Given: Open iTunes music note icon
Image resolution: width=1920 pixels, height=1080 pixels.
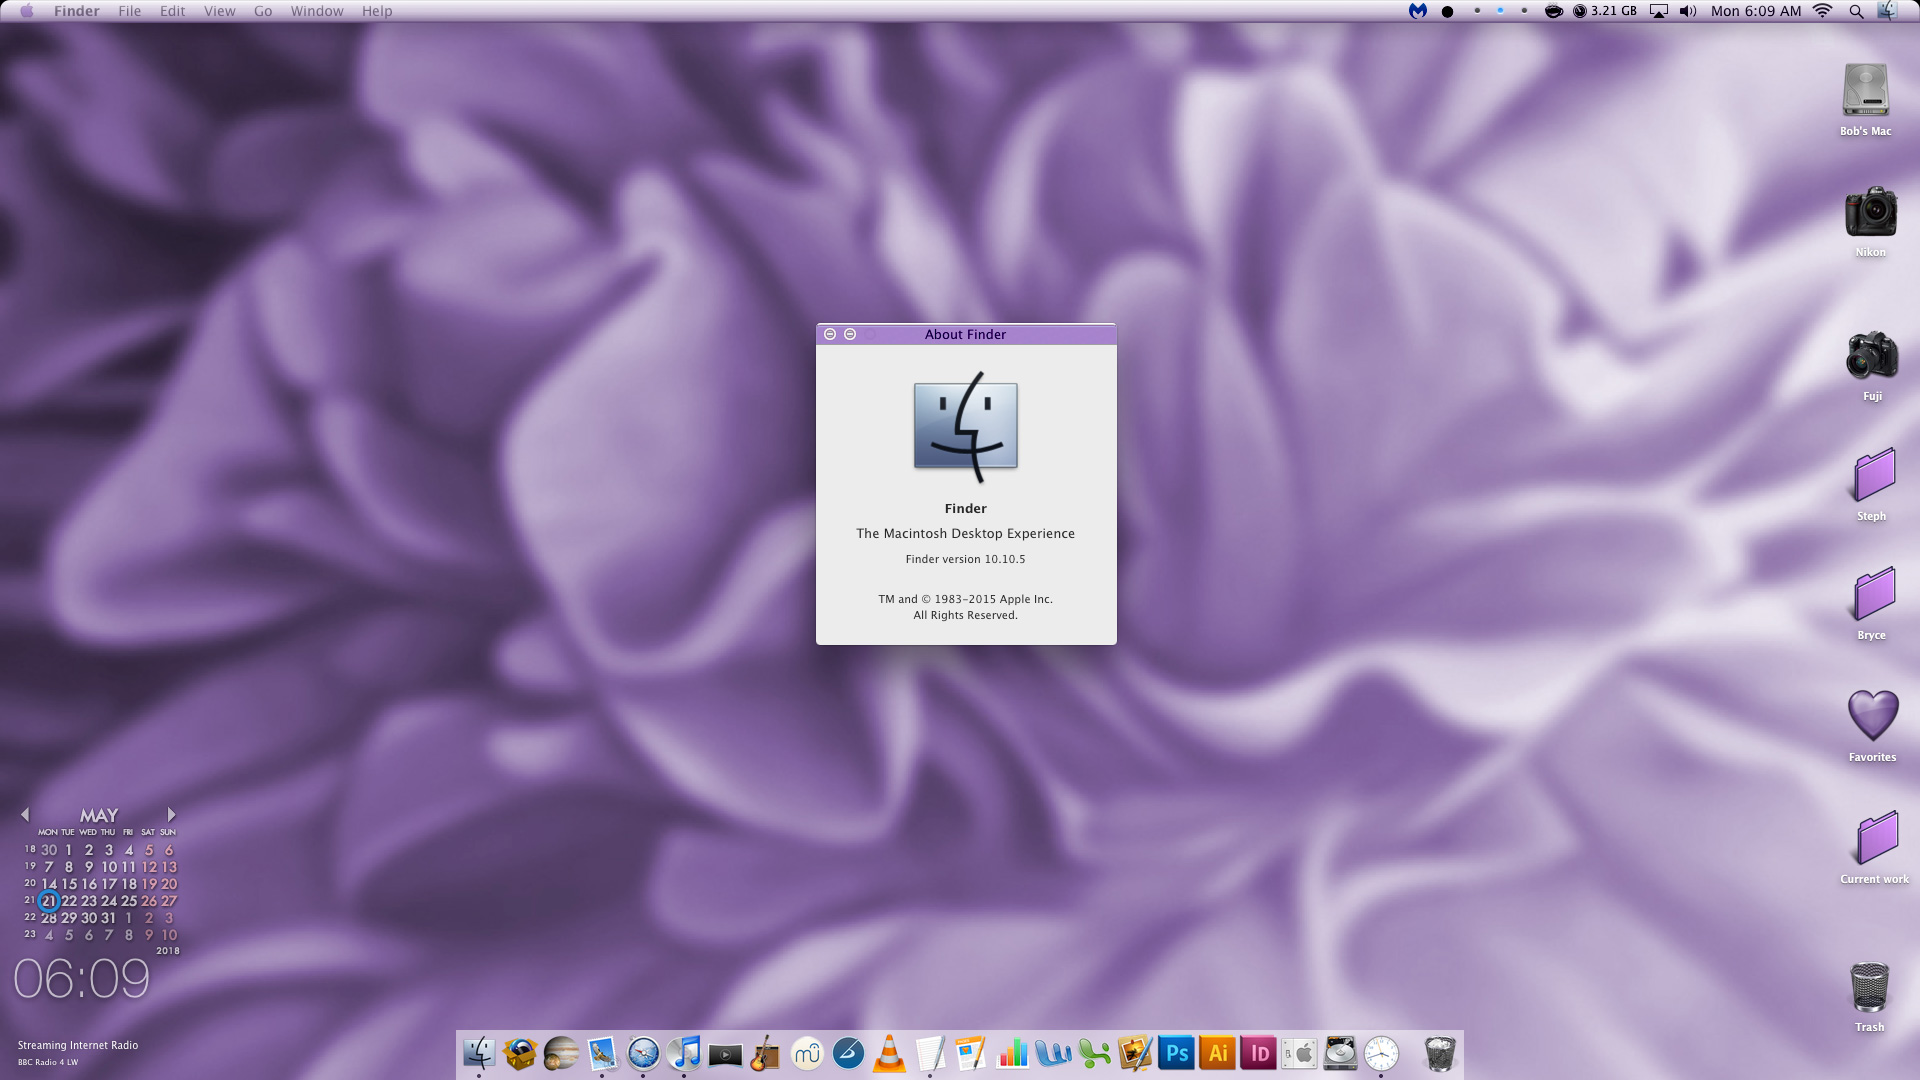Looking at the screenshot, I should [x=684, y=1053].
